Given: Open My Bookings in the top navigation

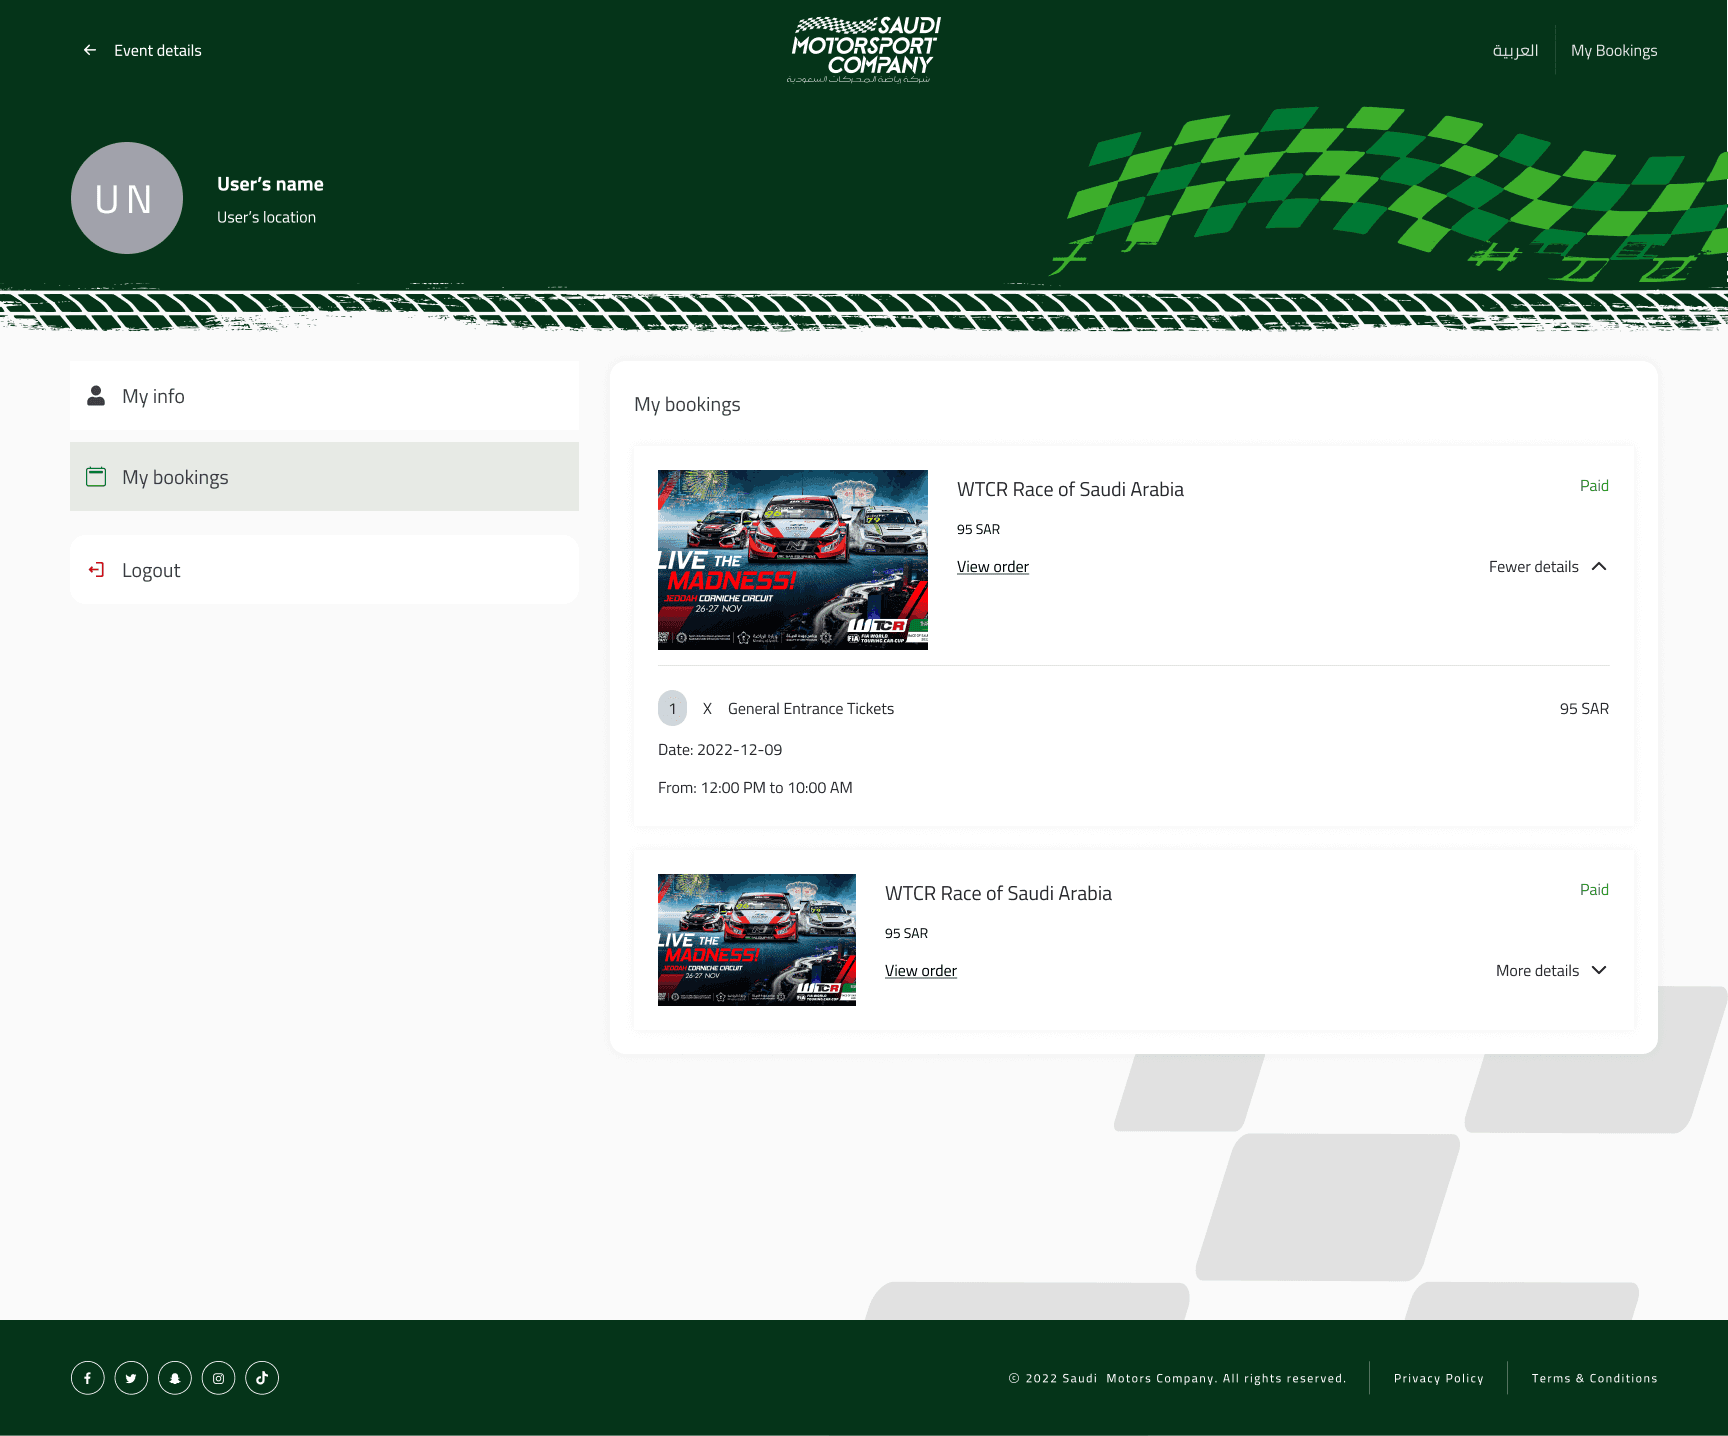Looking at the screenshot, I should [1614, 51].
